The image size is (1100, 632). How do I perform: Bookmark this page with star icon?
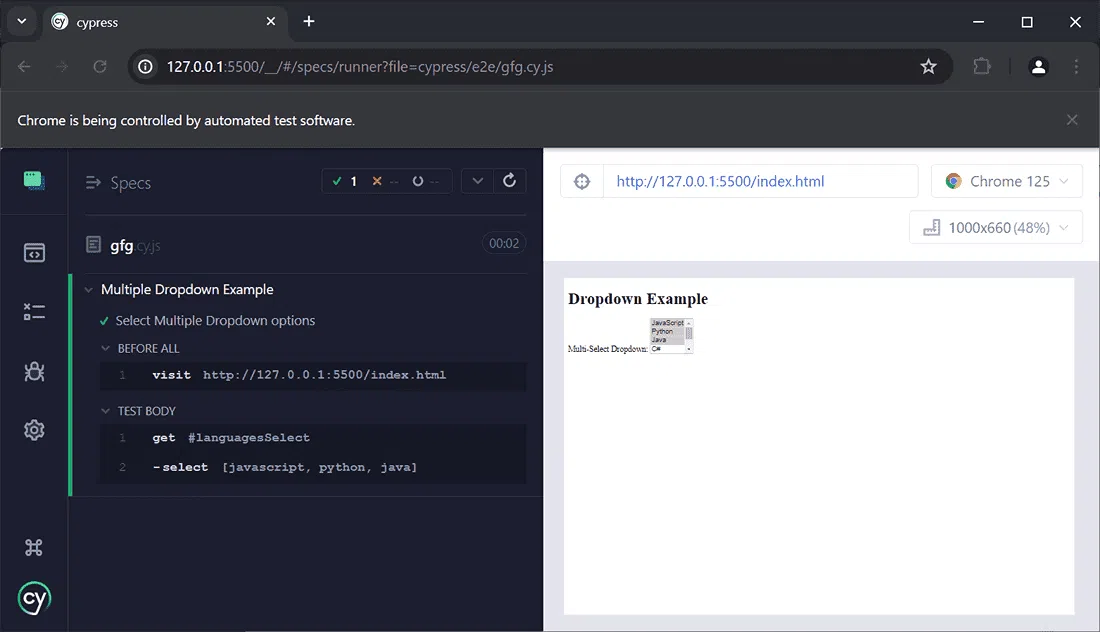928,67
